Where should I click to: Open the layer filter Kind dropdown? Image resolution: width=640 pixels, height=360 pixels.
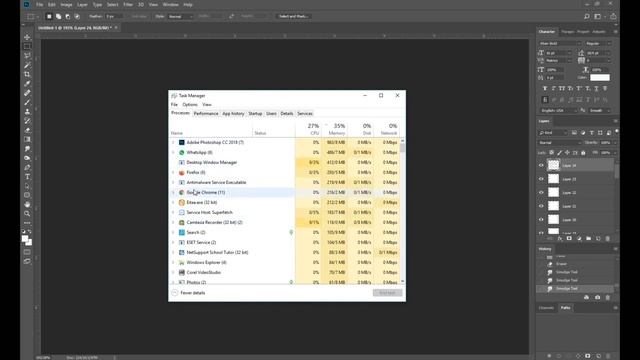tap(553, 133)
